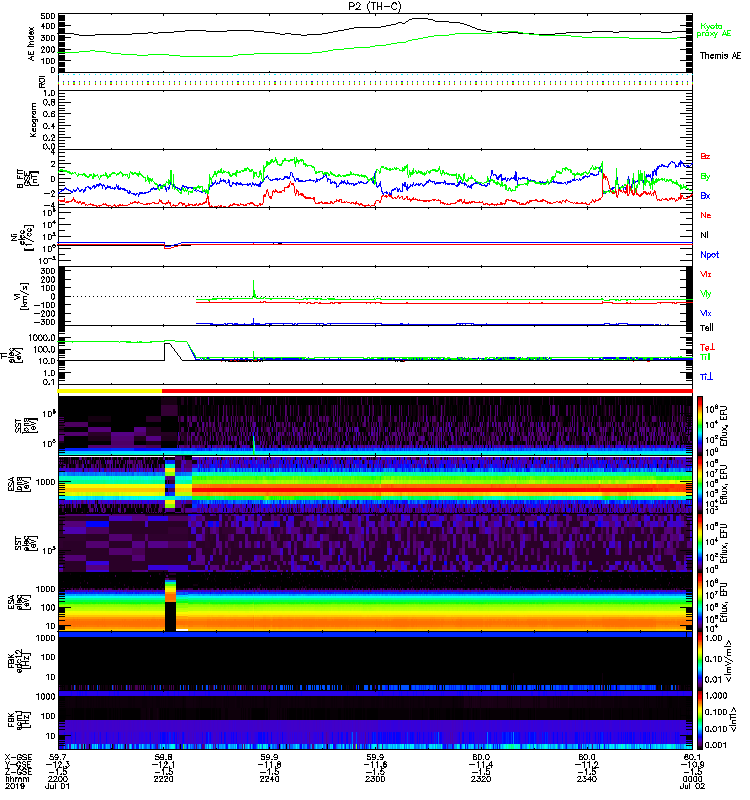Click the plot title "P2 (TH-C)"
The width and height of the screenshot is (750, 800).
pos(374,6)
